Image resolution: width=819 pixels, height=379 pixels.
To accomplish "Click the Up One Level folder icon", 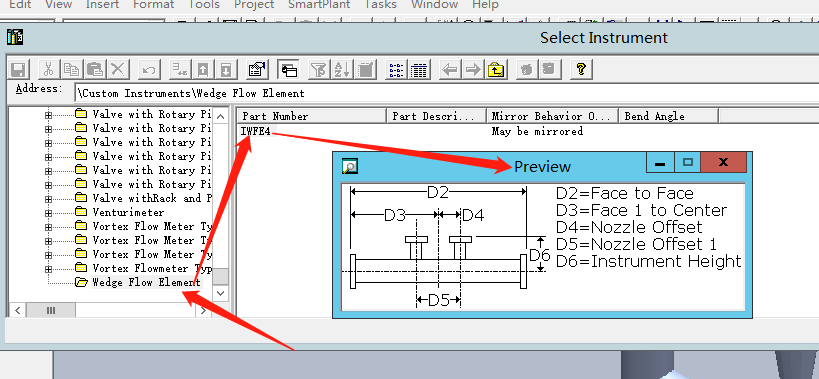I will [496, 69].
